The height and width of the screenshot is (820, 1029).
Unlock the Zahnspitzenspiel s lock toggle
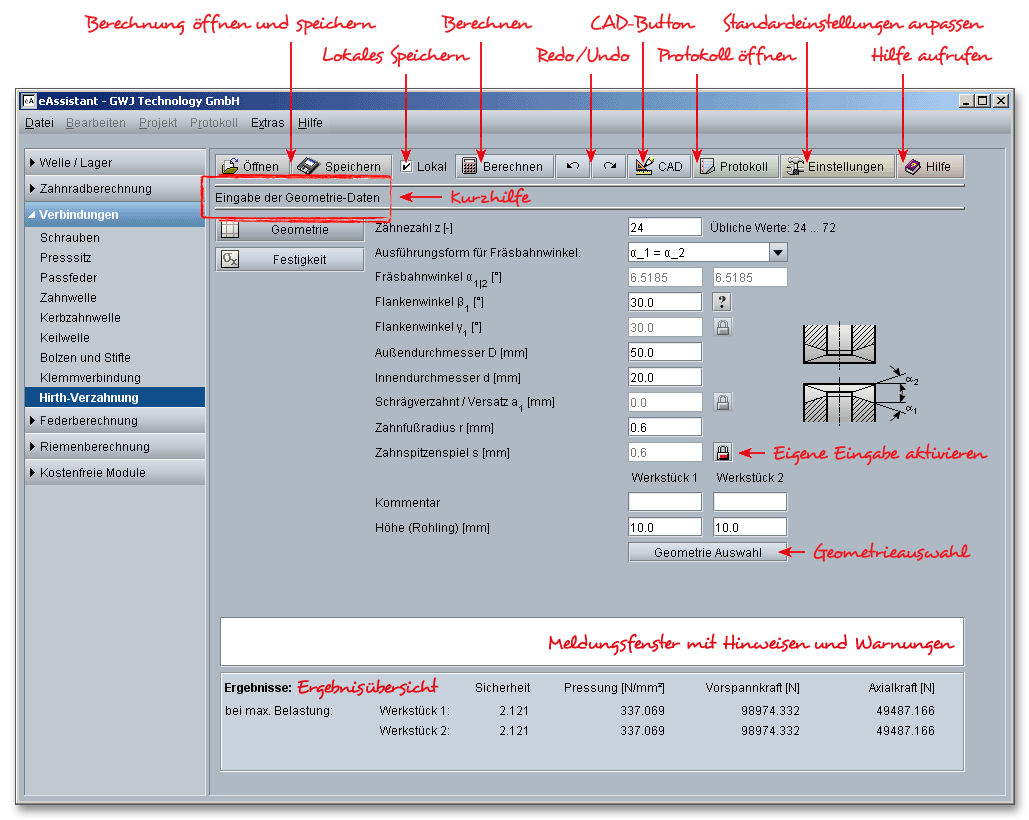pyautogui.click(x=722, y=453)
